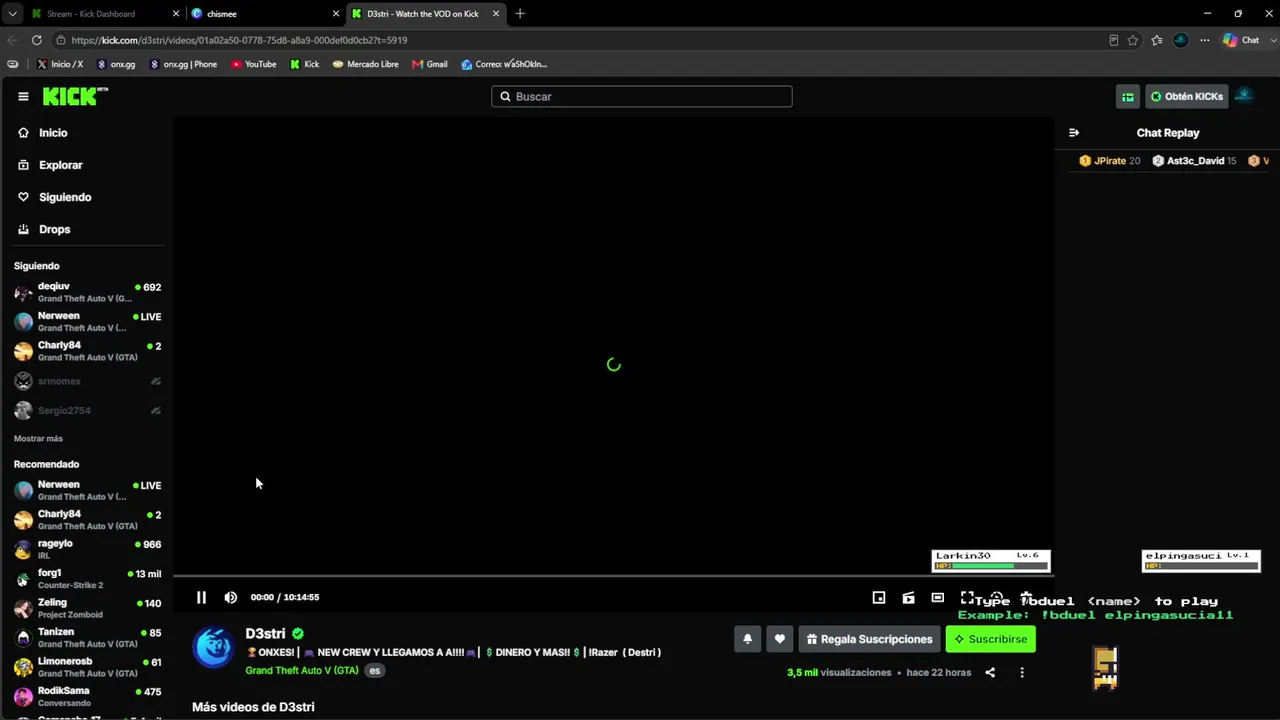
Task: Mute the video player volume
Action: click(231, 597)
